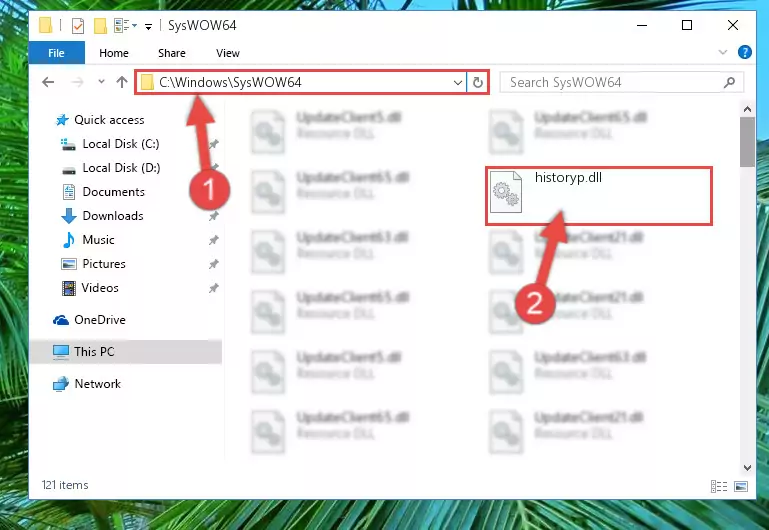Switch to details view layout icon
Screen dimensions: 769x530
pos(719,486)
